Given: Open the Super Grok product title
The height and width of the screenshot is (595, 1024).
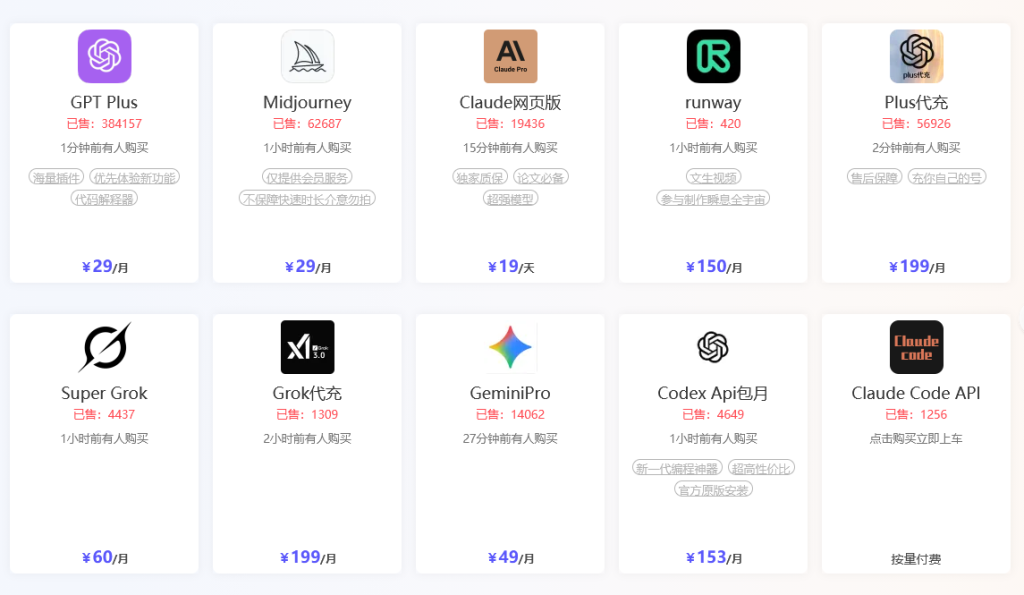Looking at the screenshot, I should coord(104,393).
